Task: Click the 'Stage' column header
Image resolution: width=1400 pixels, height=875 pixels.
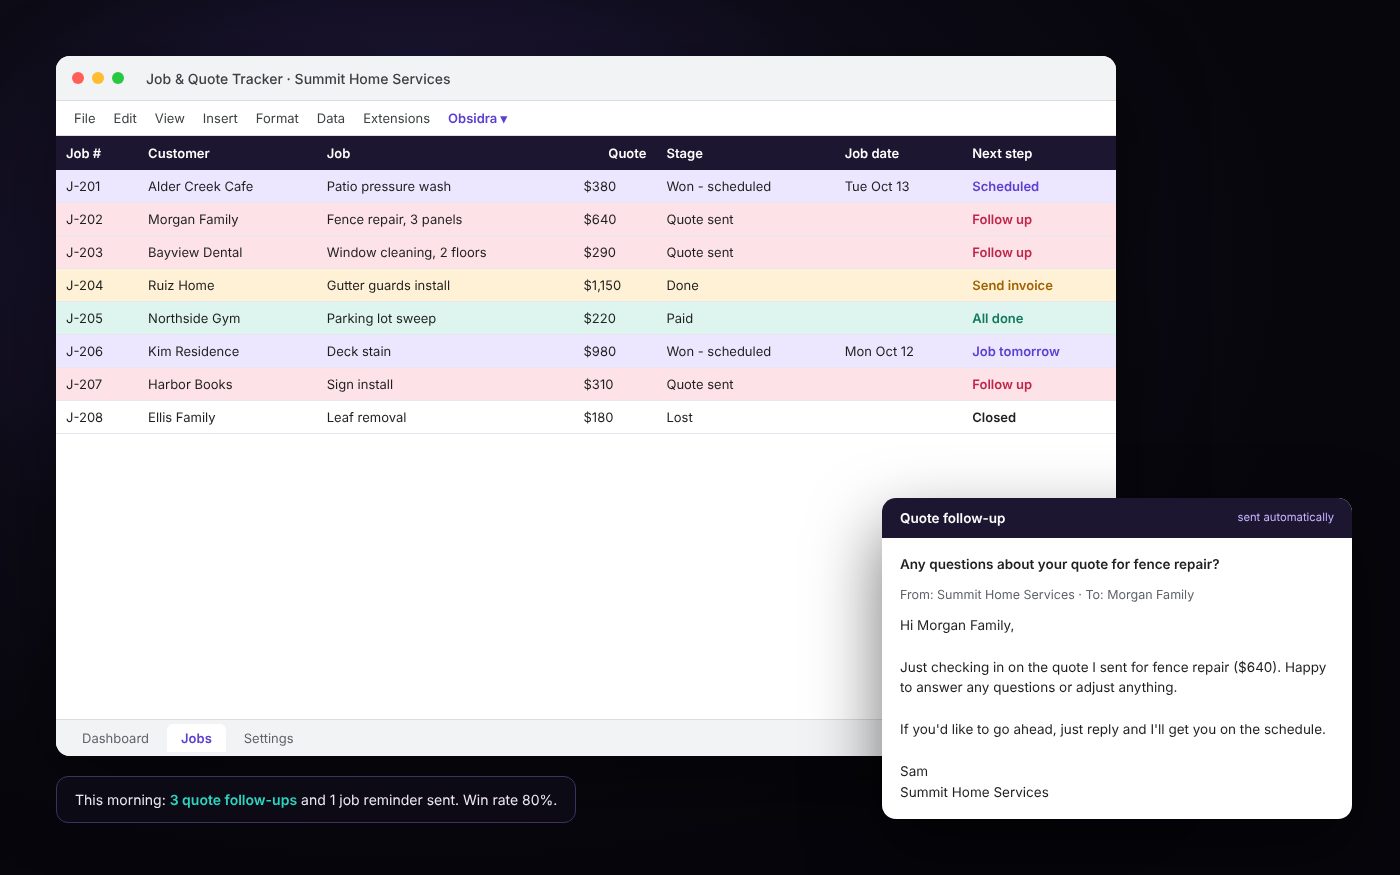Action: coord(684,153)
